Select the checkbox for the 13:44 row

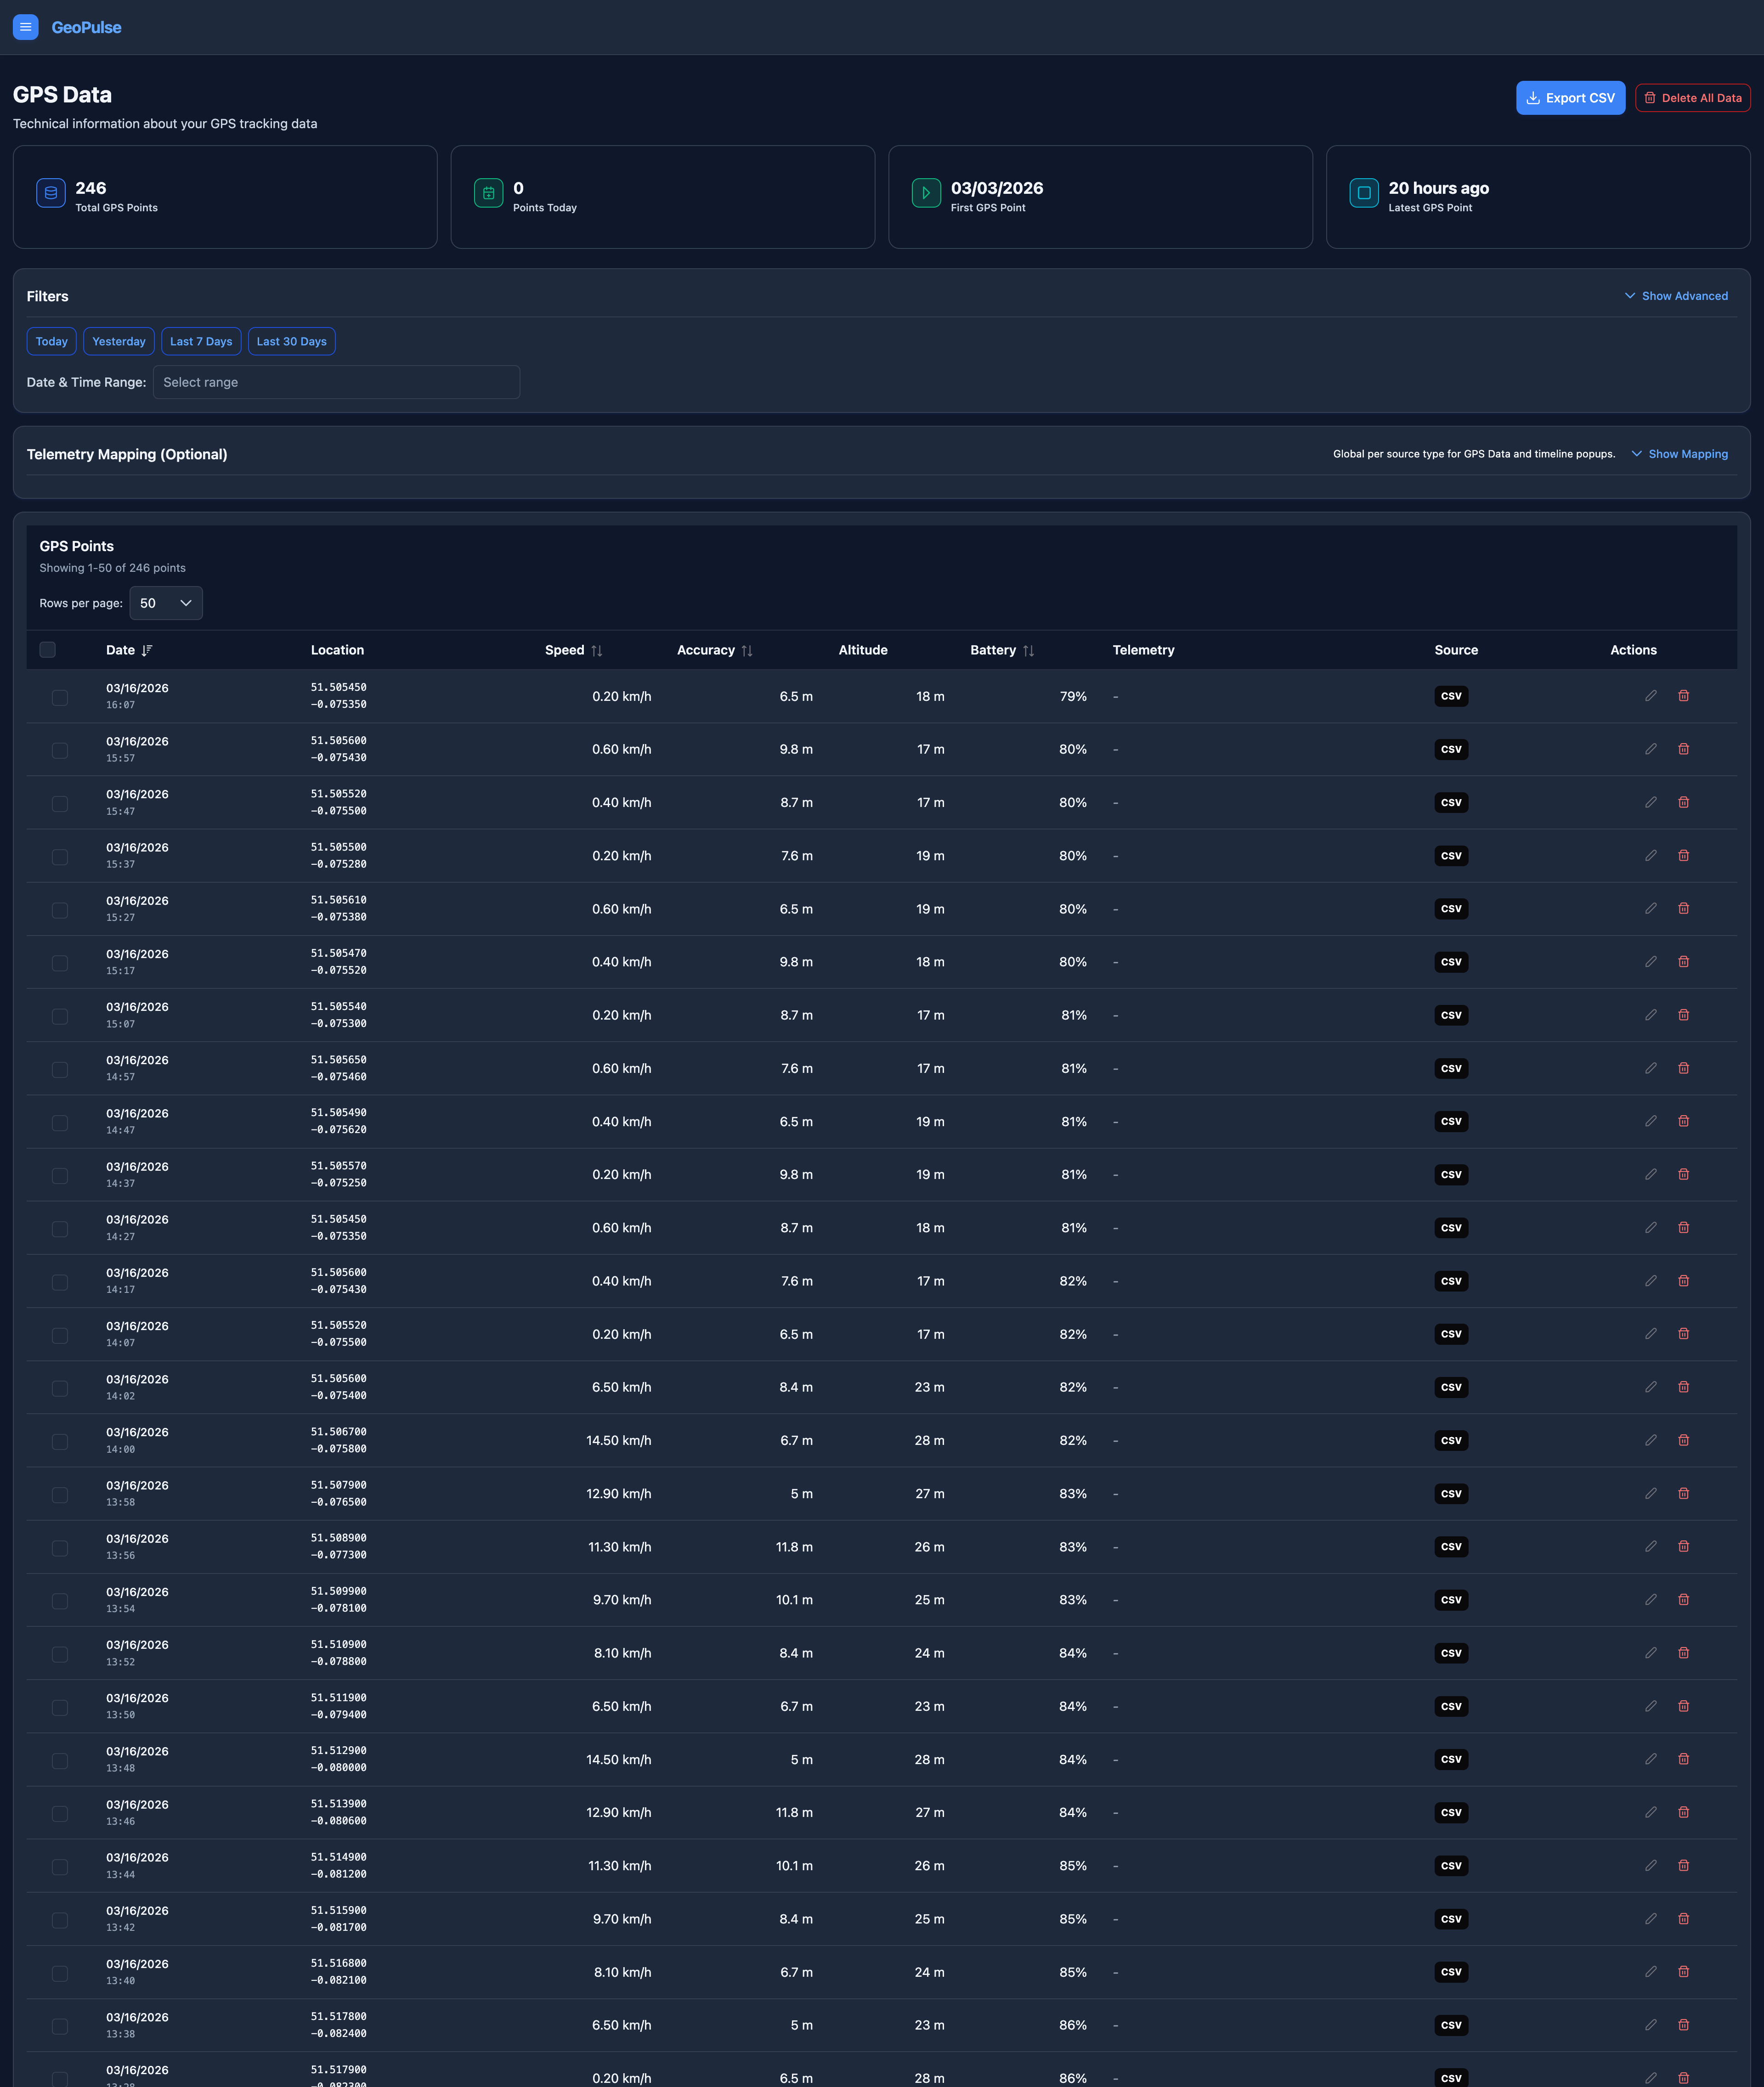tap(60, 1867)
